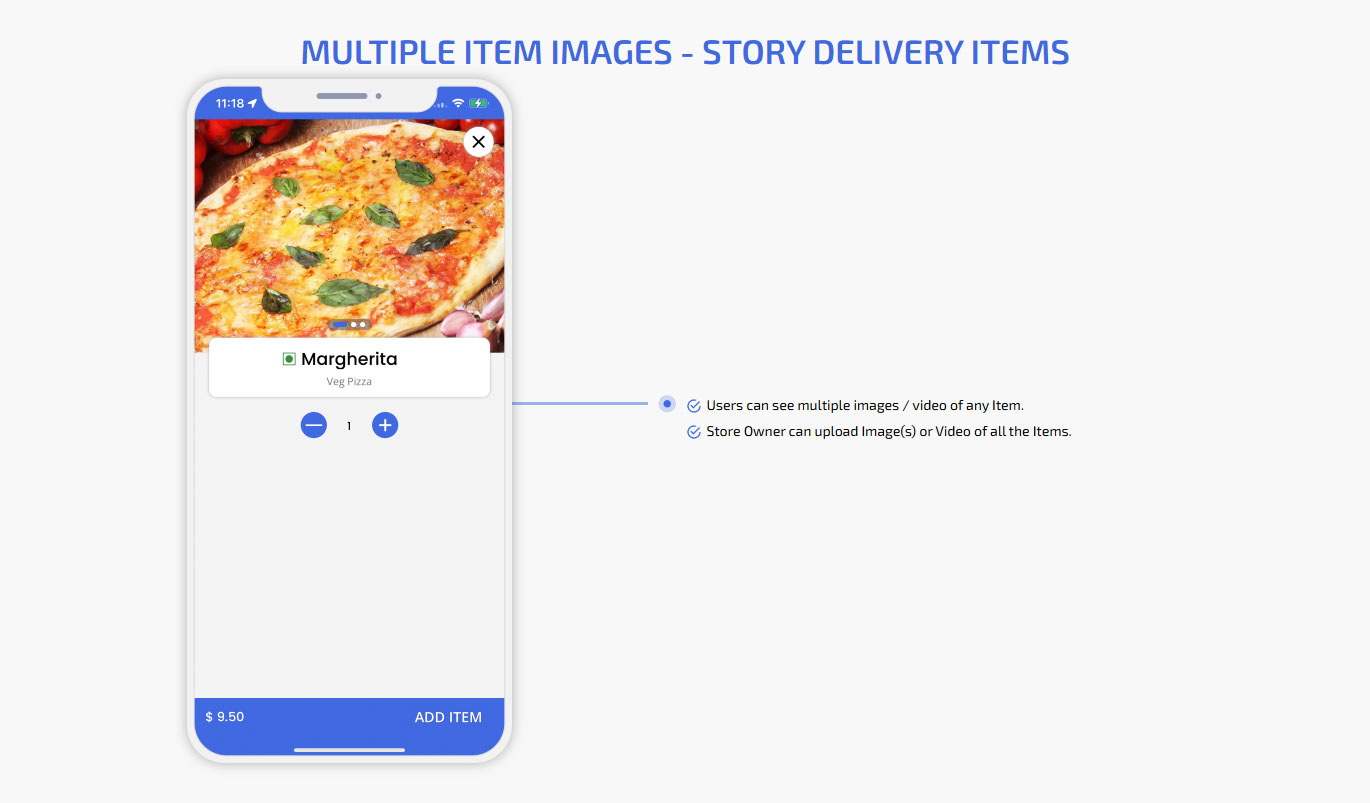The width and height of the screenshot is (1370, 803).
Task: Click the green veg indicator icon
Action: pos(289,359)
